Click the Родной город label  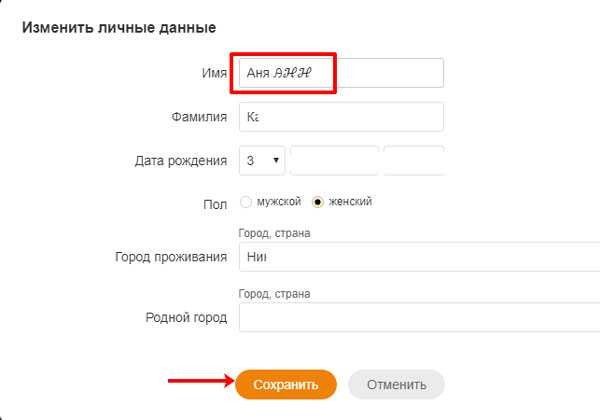coord(186,317)
